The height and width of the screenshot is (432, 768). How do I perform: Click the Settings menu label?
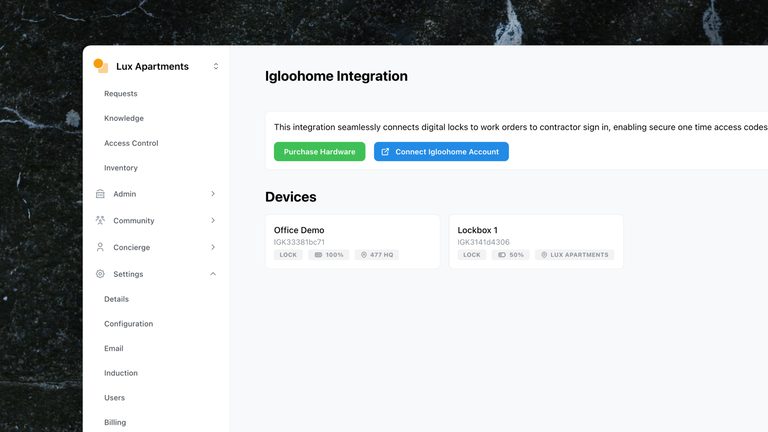point(128,274)
